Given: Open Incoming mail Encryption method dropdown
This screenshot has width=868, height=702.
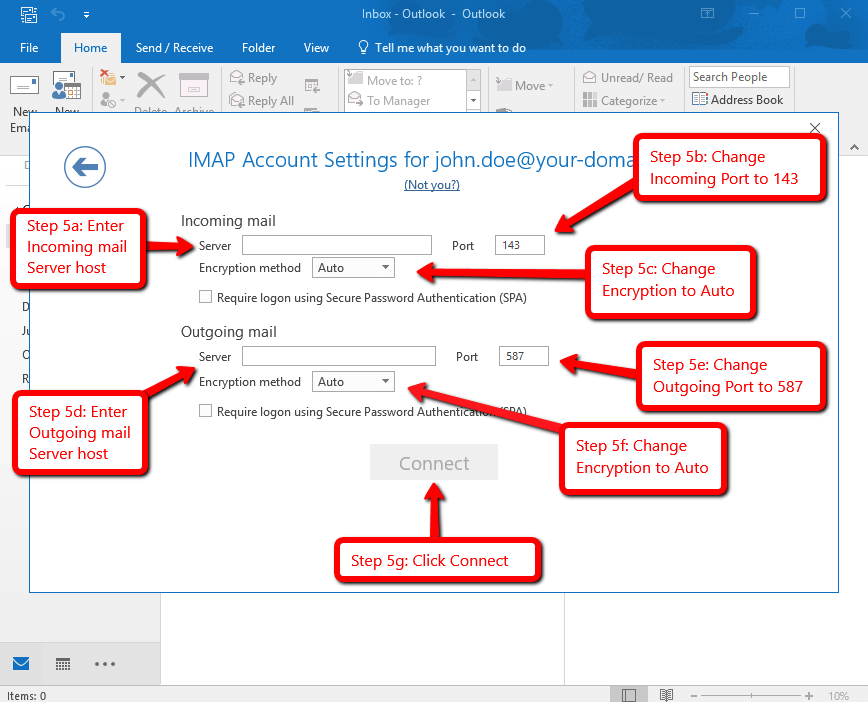Looking at the screenshot, I should [x=353, y=268].
